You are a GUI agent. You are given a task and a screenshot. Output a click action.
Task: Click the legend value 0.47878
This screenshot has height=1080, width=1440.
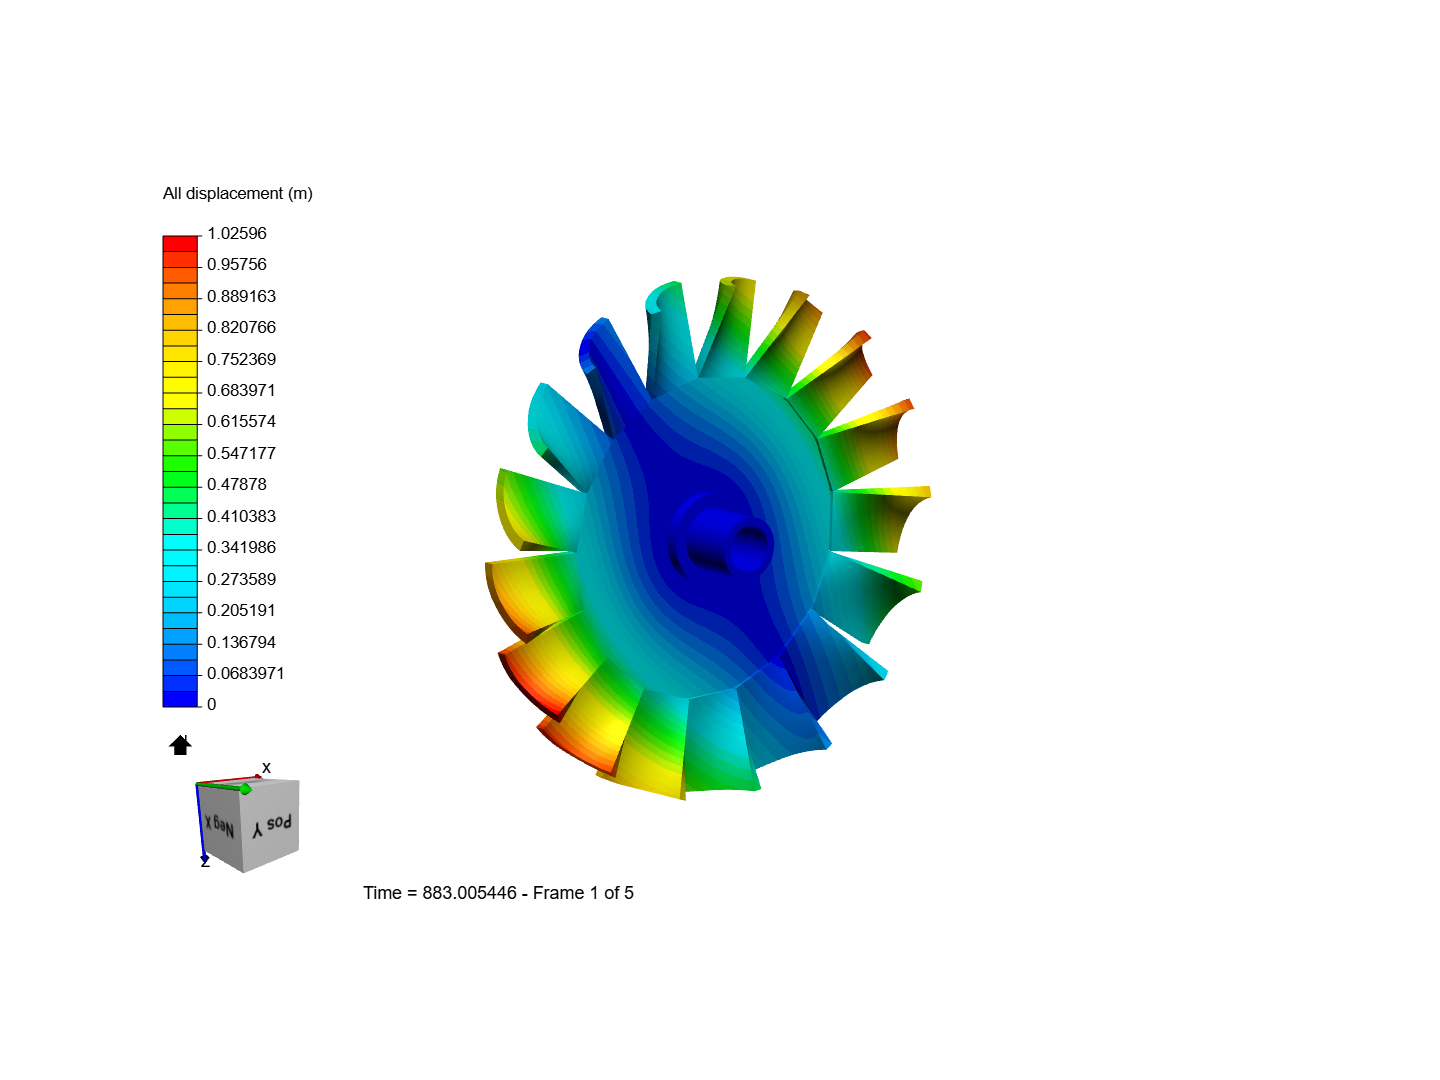tap(237, 484)
